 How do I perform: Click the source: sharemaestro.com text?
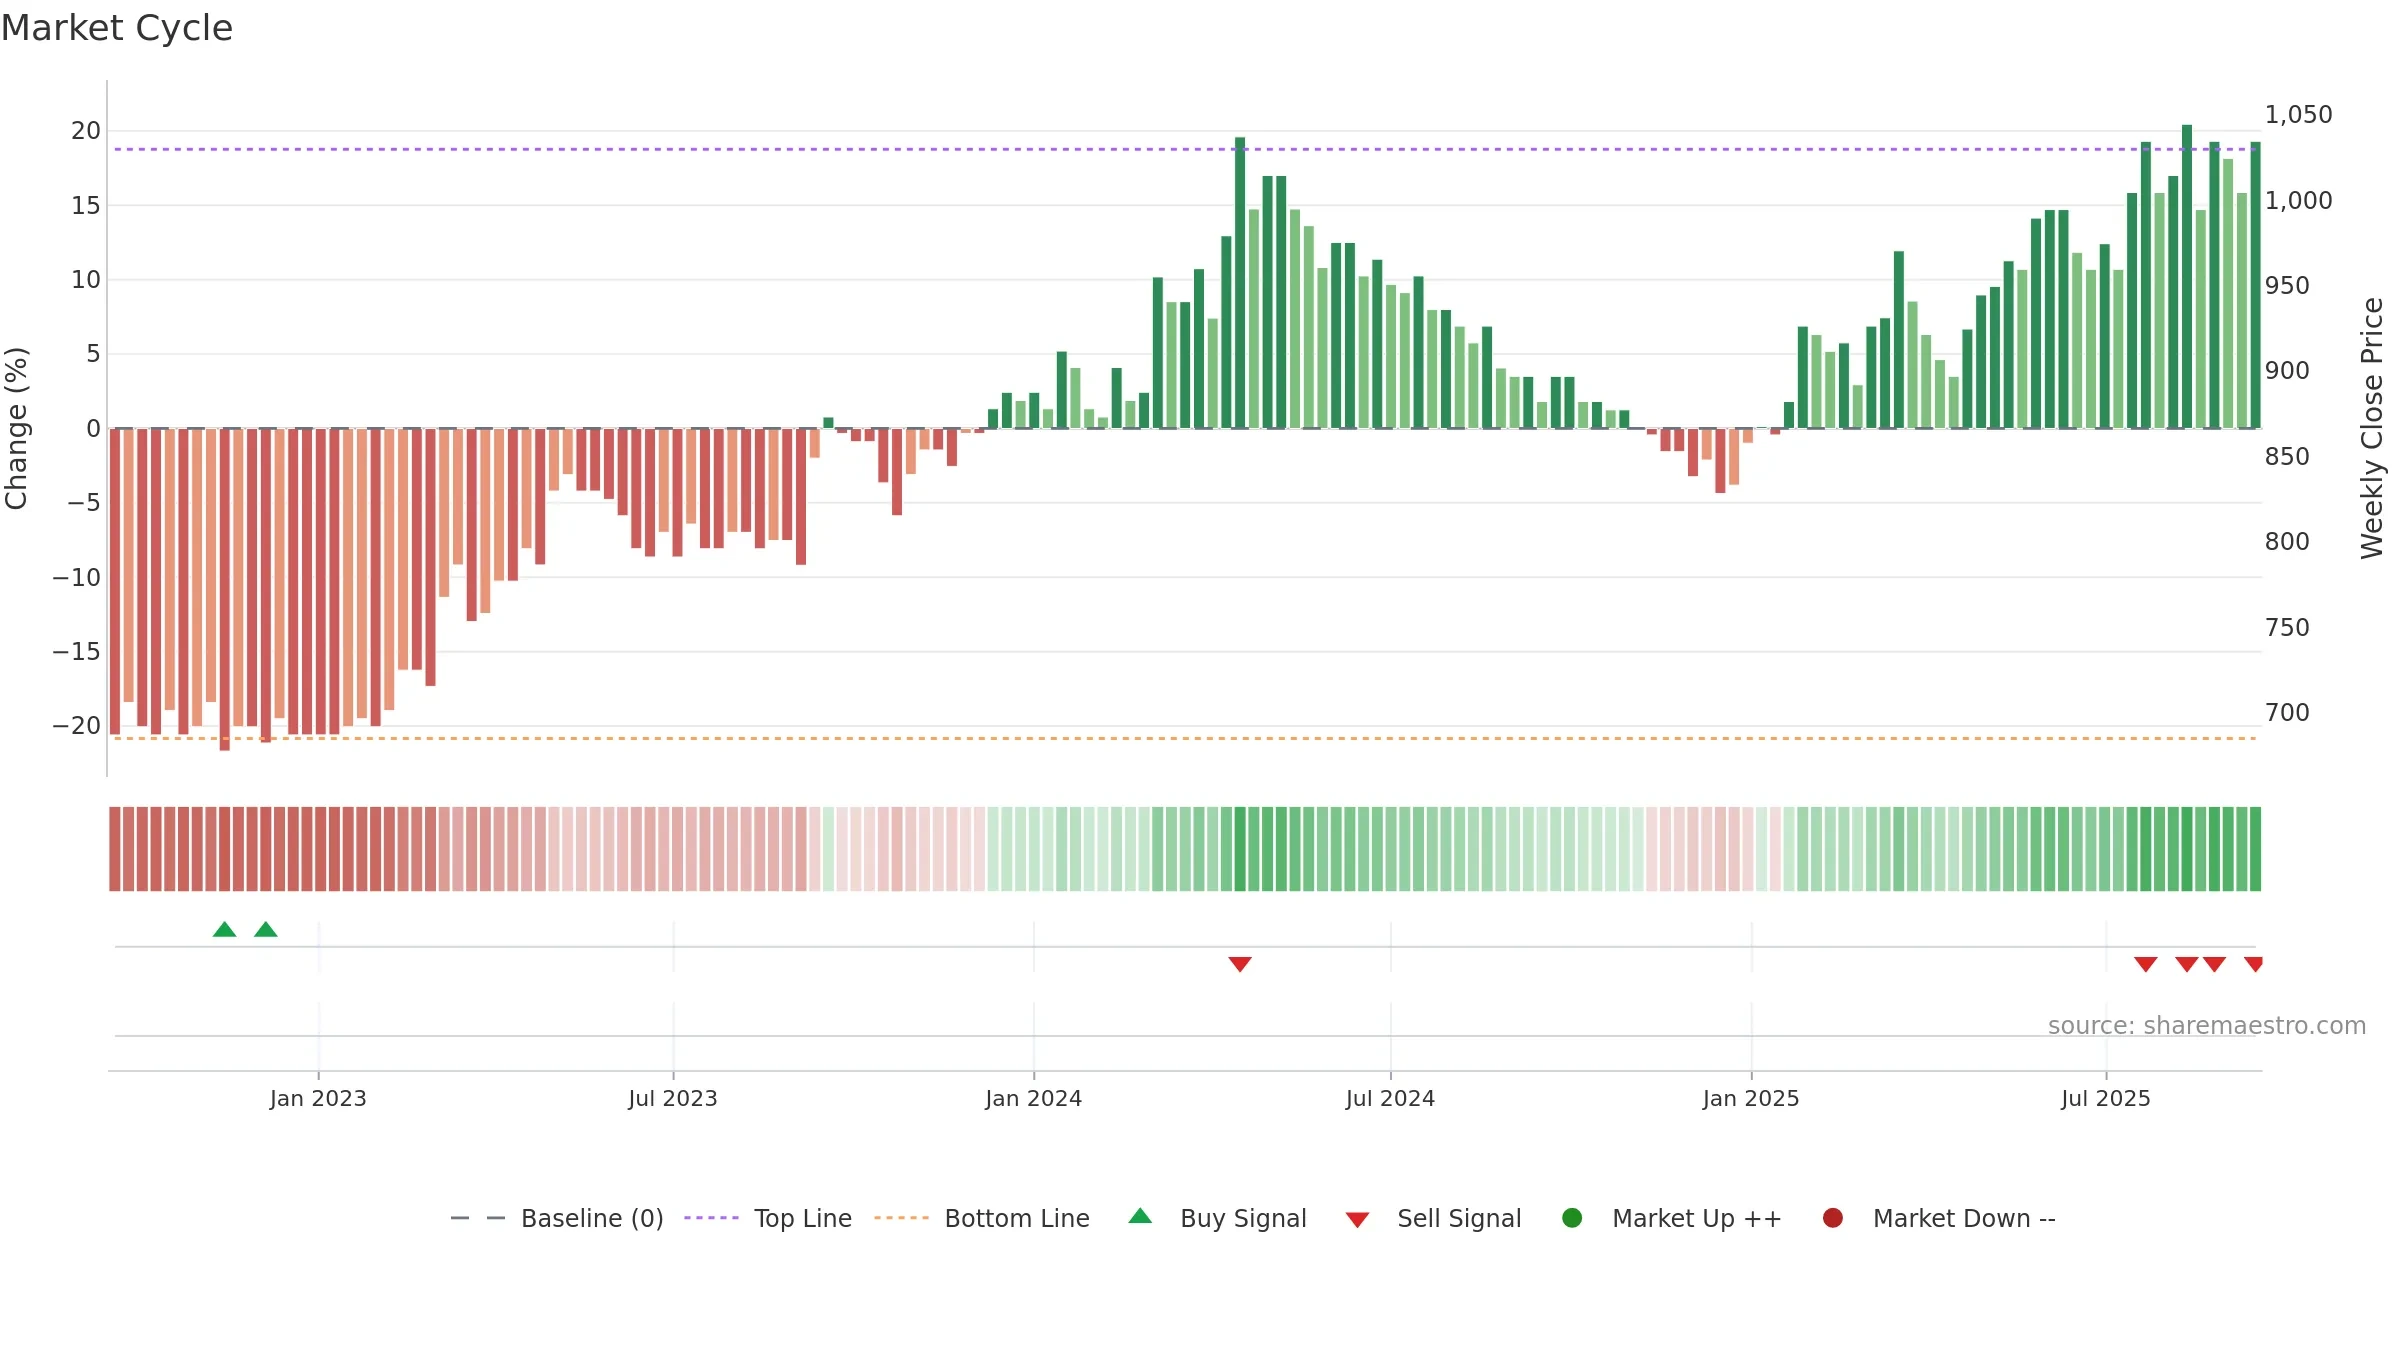click(x=2207, y=1026)
